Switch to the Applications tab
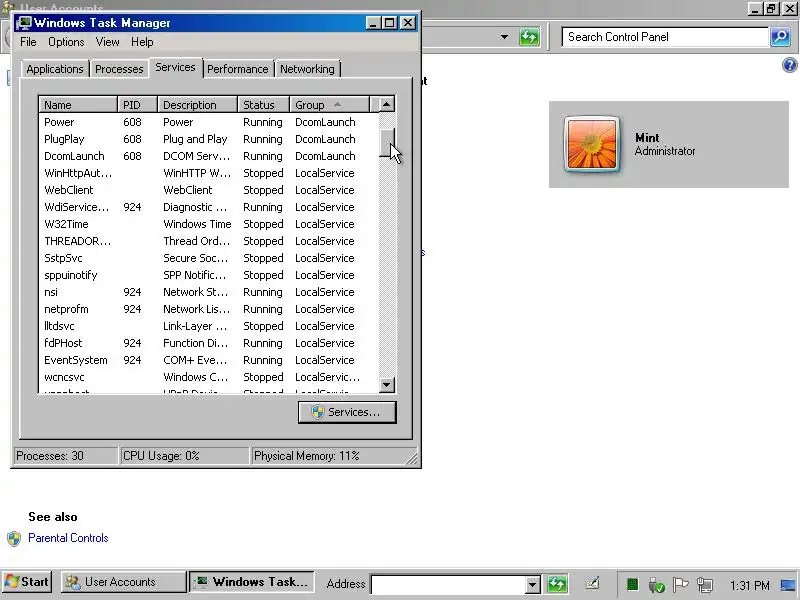 coord(55,69)
